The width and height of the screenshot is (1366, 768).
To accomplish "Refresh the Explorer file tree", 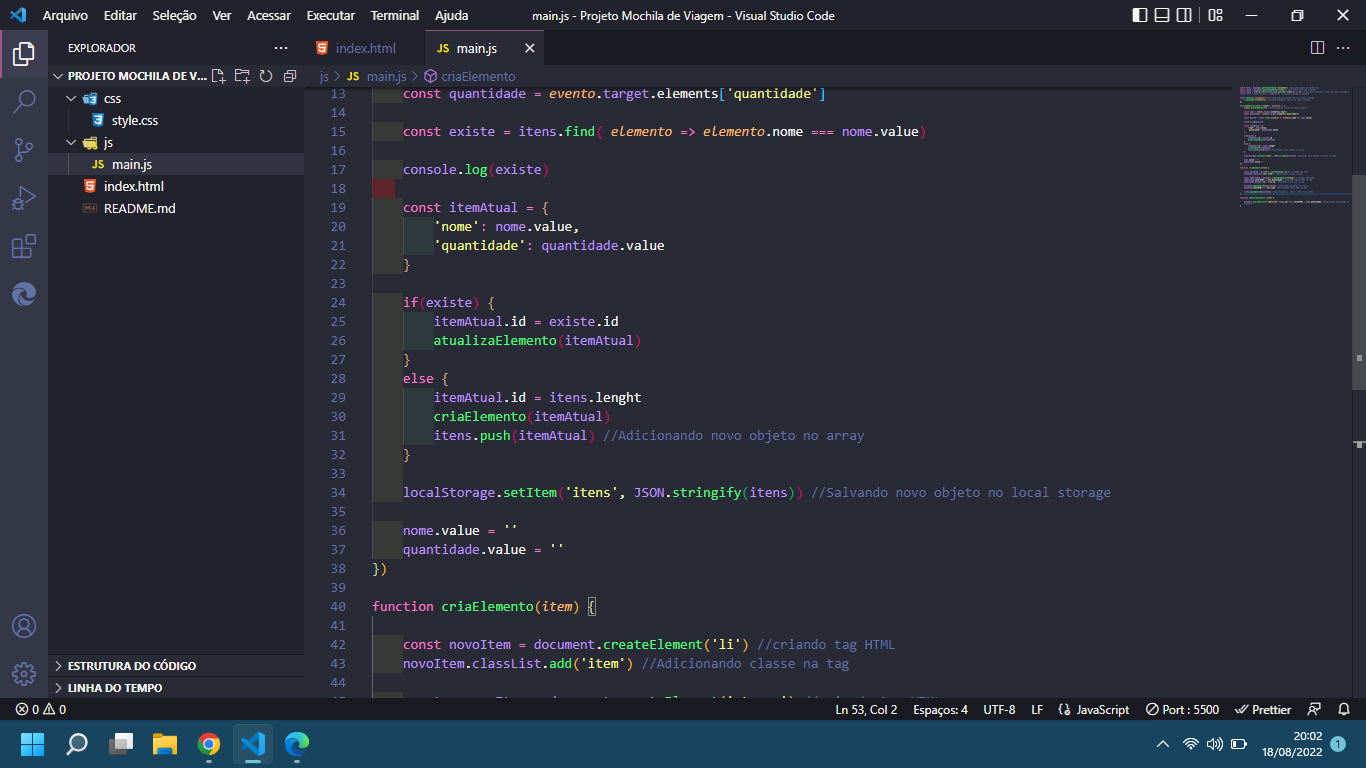I will [266, 76].
